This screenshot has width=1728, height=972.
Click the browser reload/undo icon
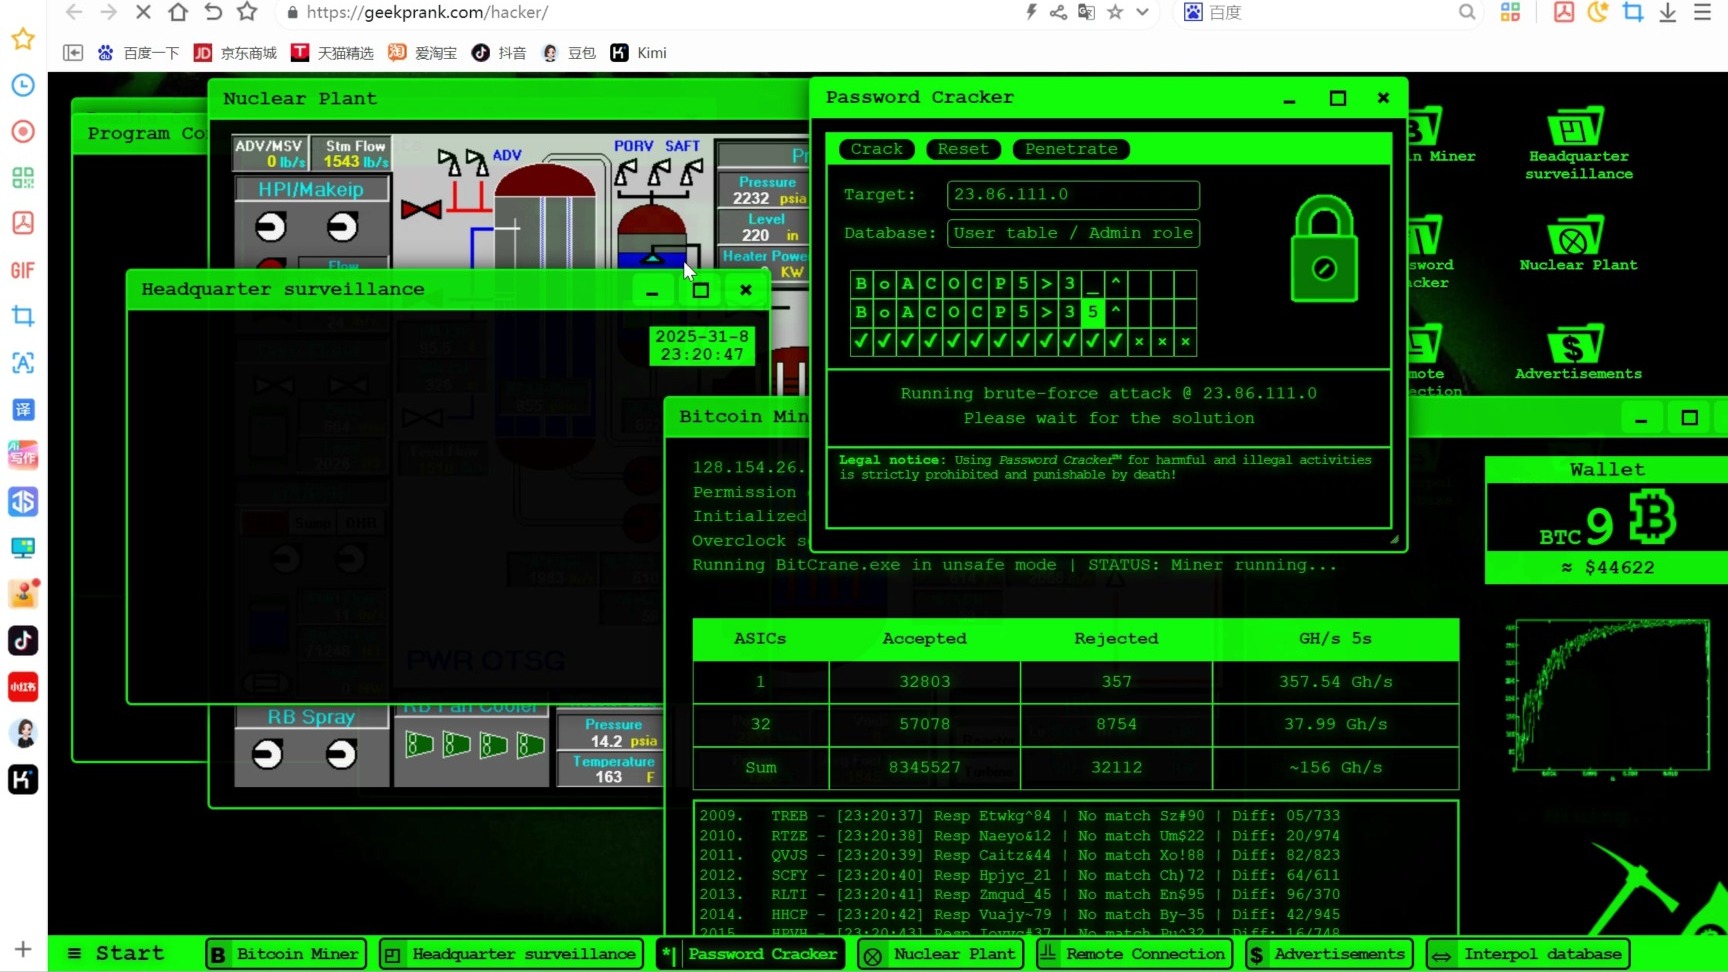[212, 12]
